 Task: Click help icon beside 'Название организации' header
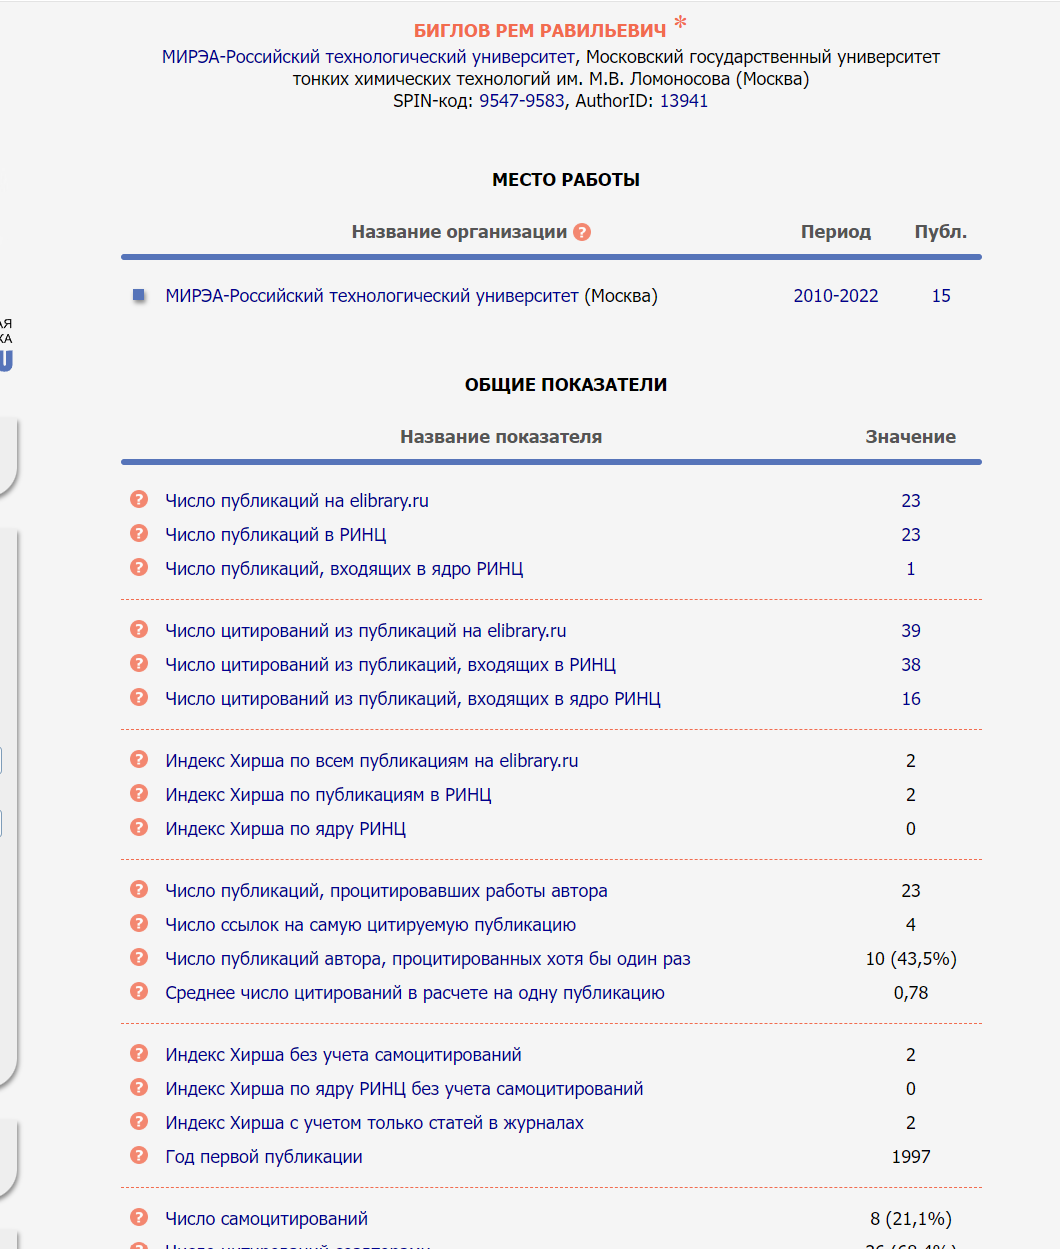point(582,232)
